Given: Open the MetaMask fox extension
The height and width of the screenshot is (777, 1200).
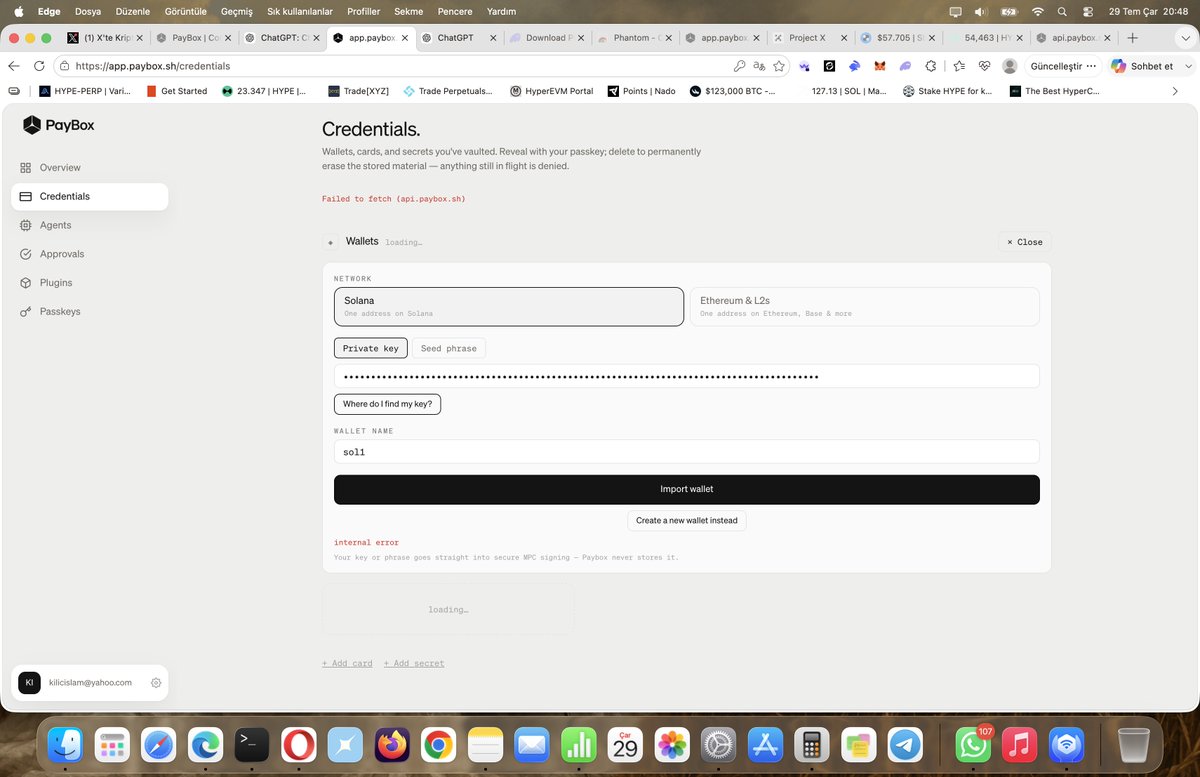Looking at the screenshot, I should (880, 66).
